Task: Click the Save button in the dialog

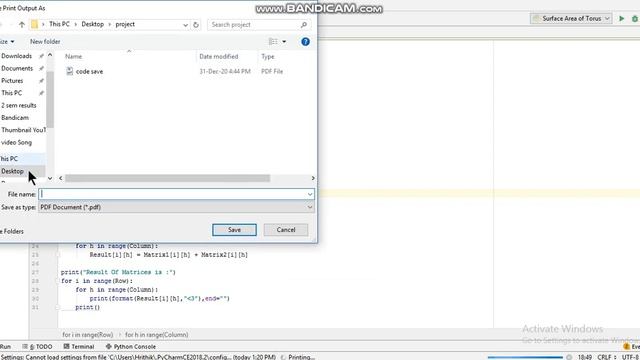Action: pos(234,230)
